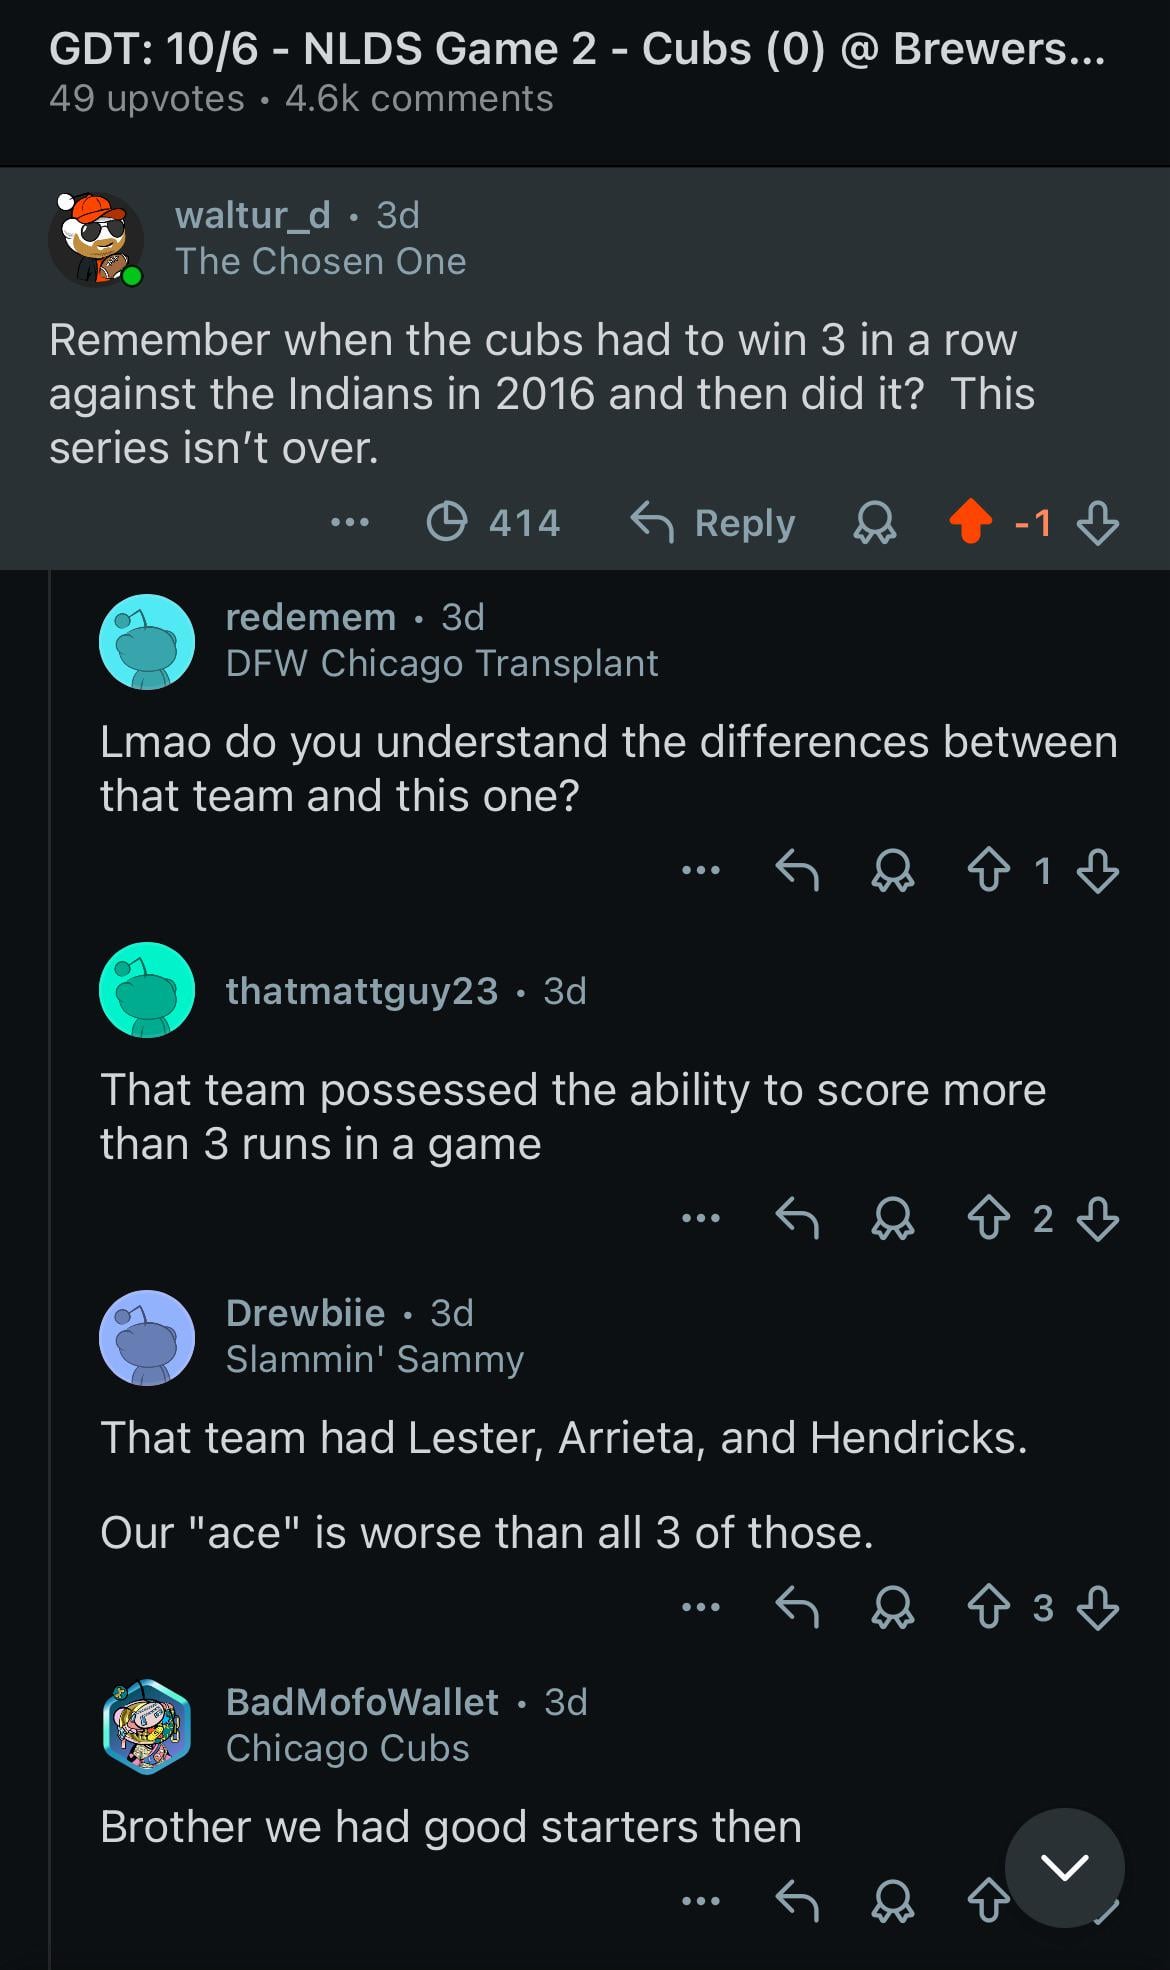Open the 414 insights clock on waltur_d's comment
Viewport: 1170px width, 1970px height.
(494, 522)
